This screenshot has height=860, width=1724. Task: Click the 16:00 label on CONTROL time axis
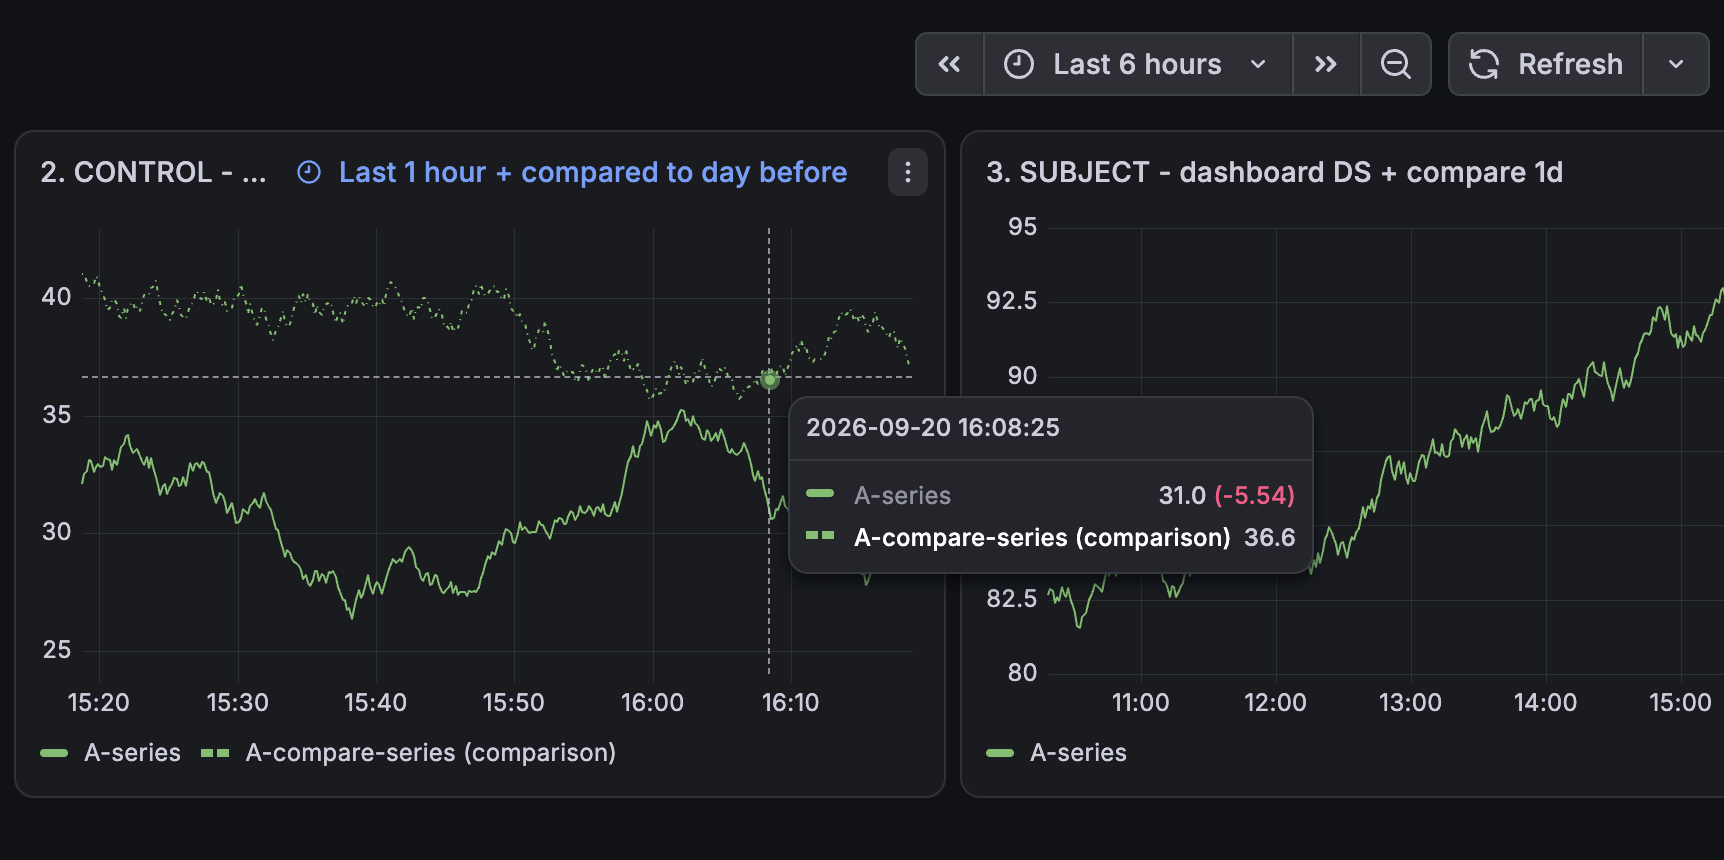pyautogui.click(x=652, y=702)
